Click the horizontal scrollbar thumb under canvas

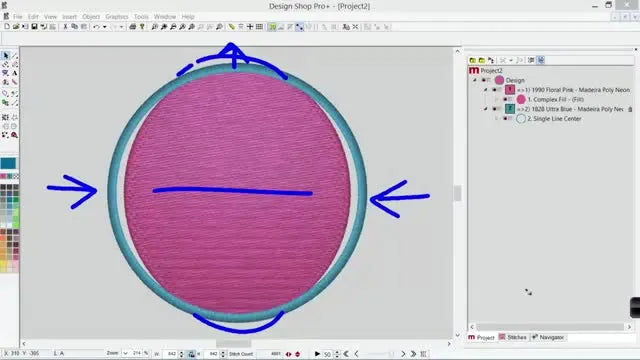coord(233,344)
